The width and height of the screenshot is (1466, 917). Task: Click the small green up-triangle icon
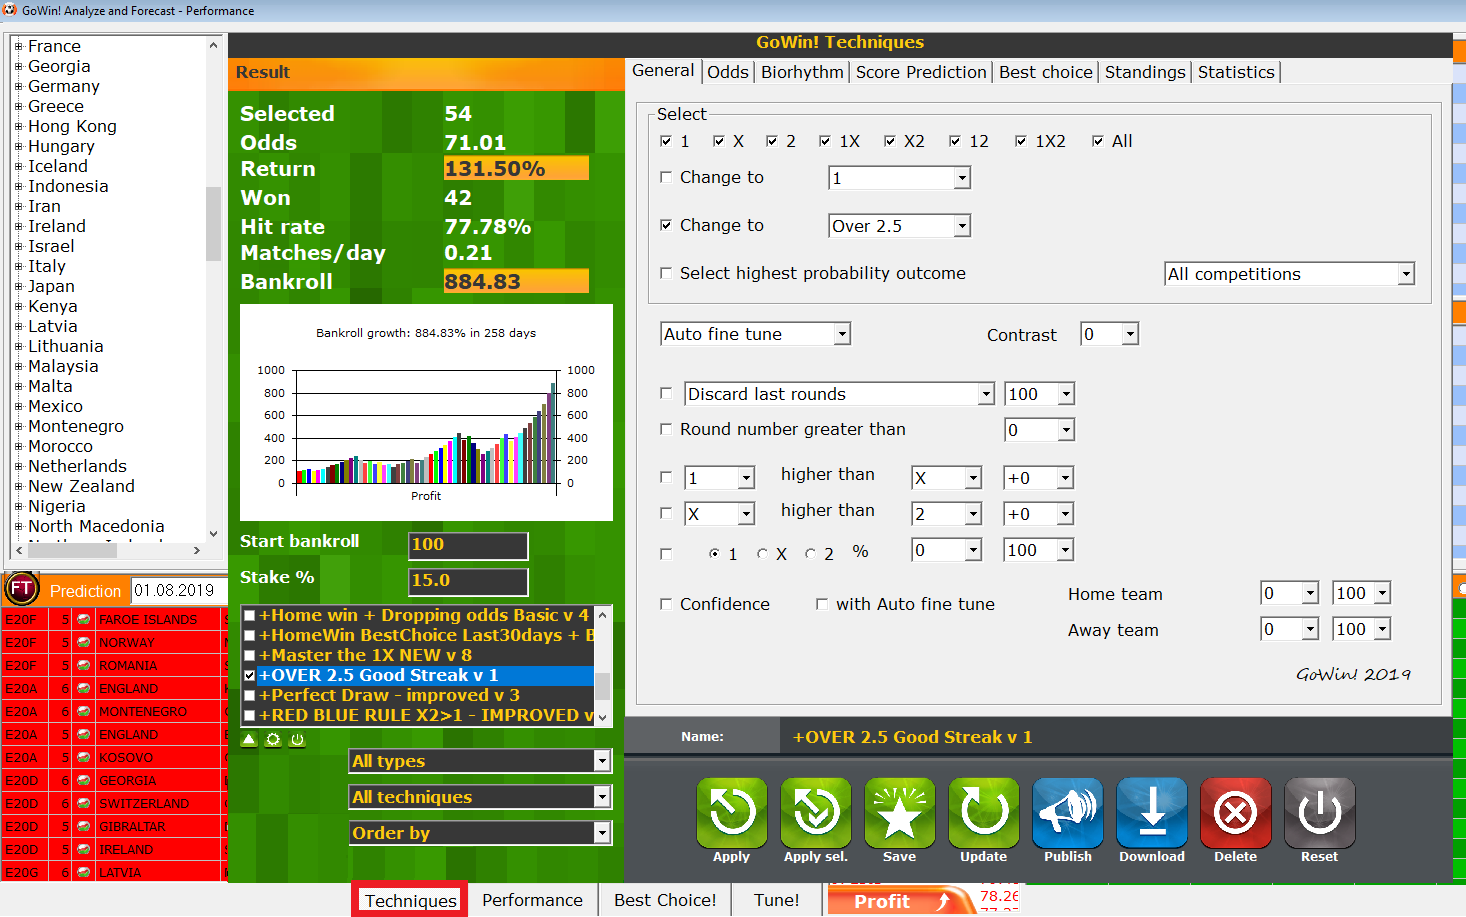249,739
